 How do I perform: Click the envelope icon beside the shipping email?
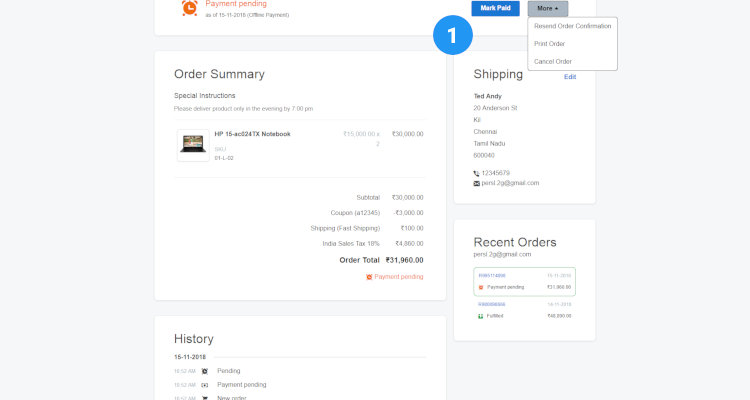click(476, 183)
